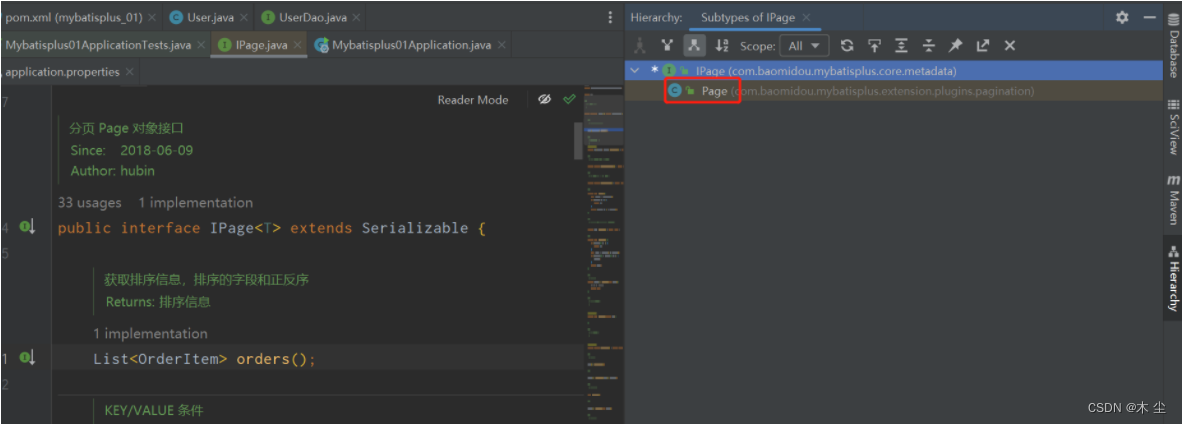The width and height of the screenshot is (1182, 424).
Task: Open the Scope All dropdown
Action: 804,46
